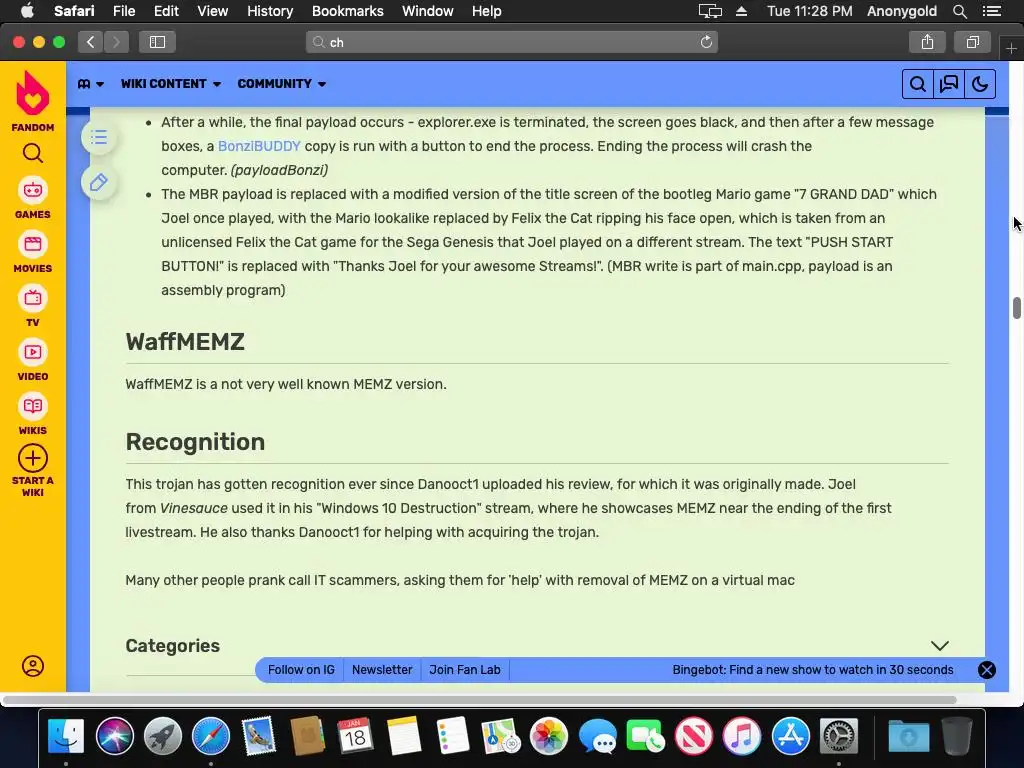Viewport: 1024px width, 768px height.
Task: Open the wiki explore book dropdown
Action: pos(91,84)
